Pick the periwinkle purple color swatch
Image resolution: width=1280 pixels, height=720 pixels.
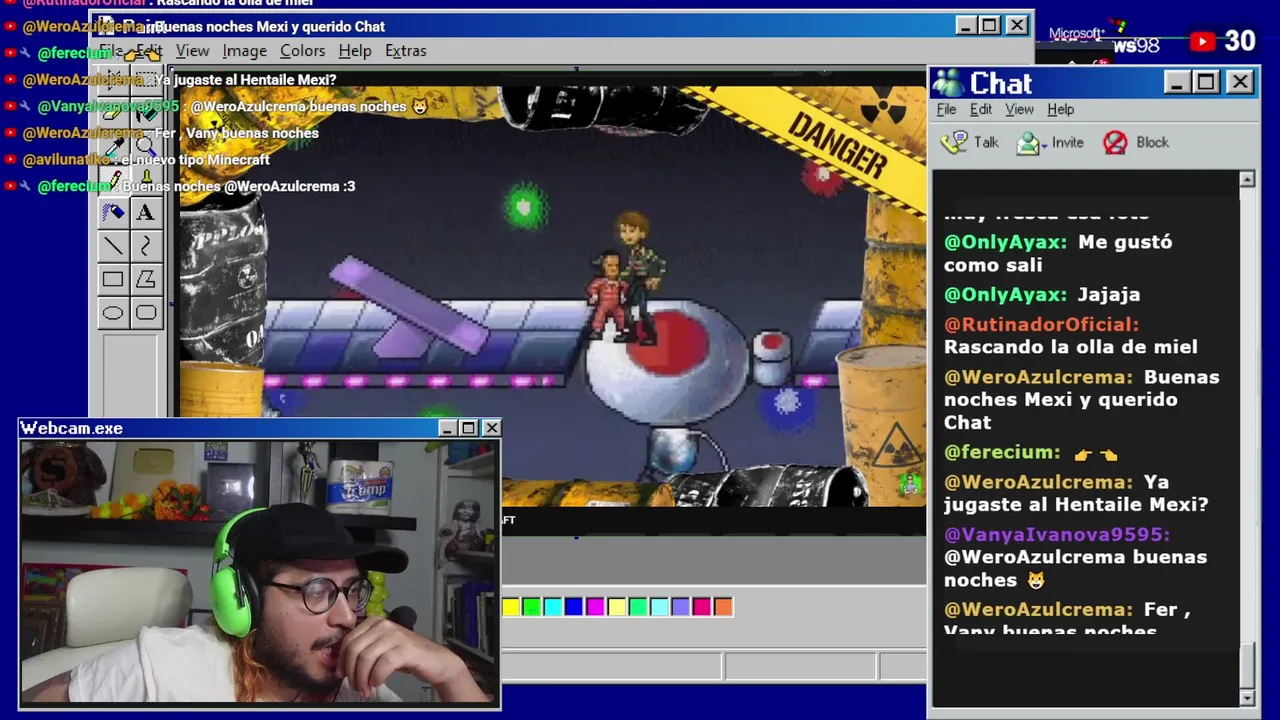click(x=680, y=607)
